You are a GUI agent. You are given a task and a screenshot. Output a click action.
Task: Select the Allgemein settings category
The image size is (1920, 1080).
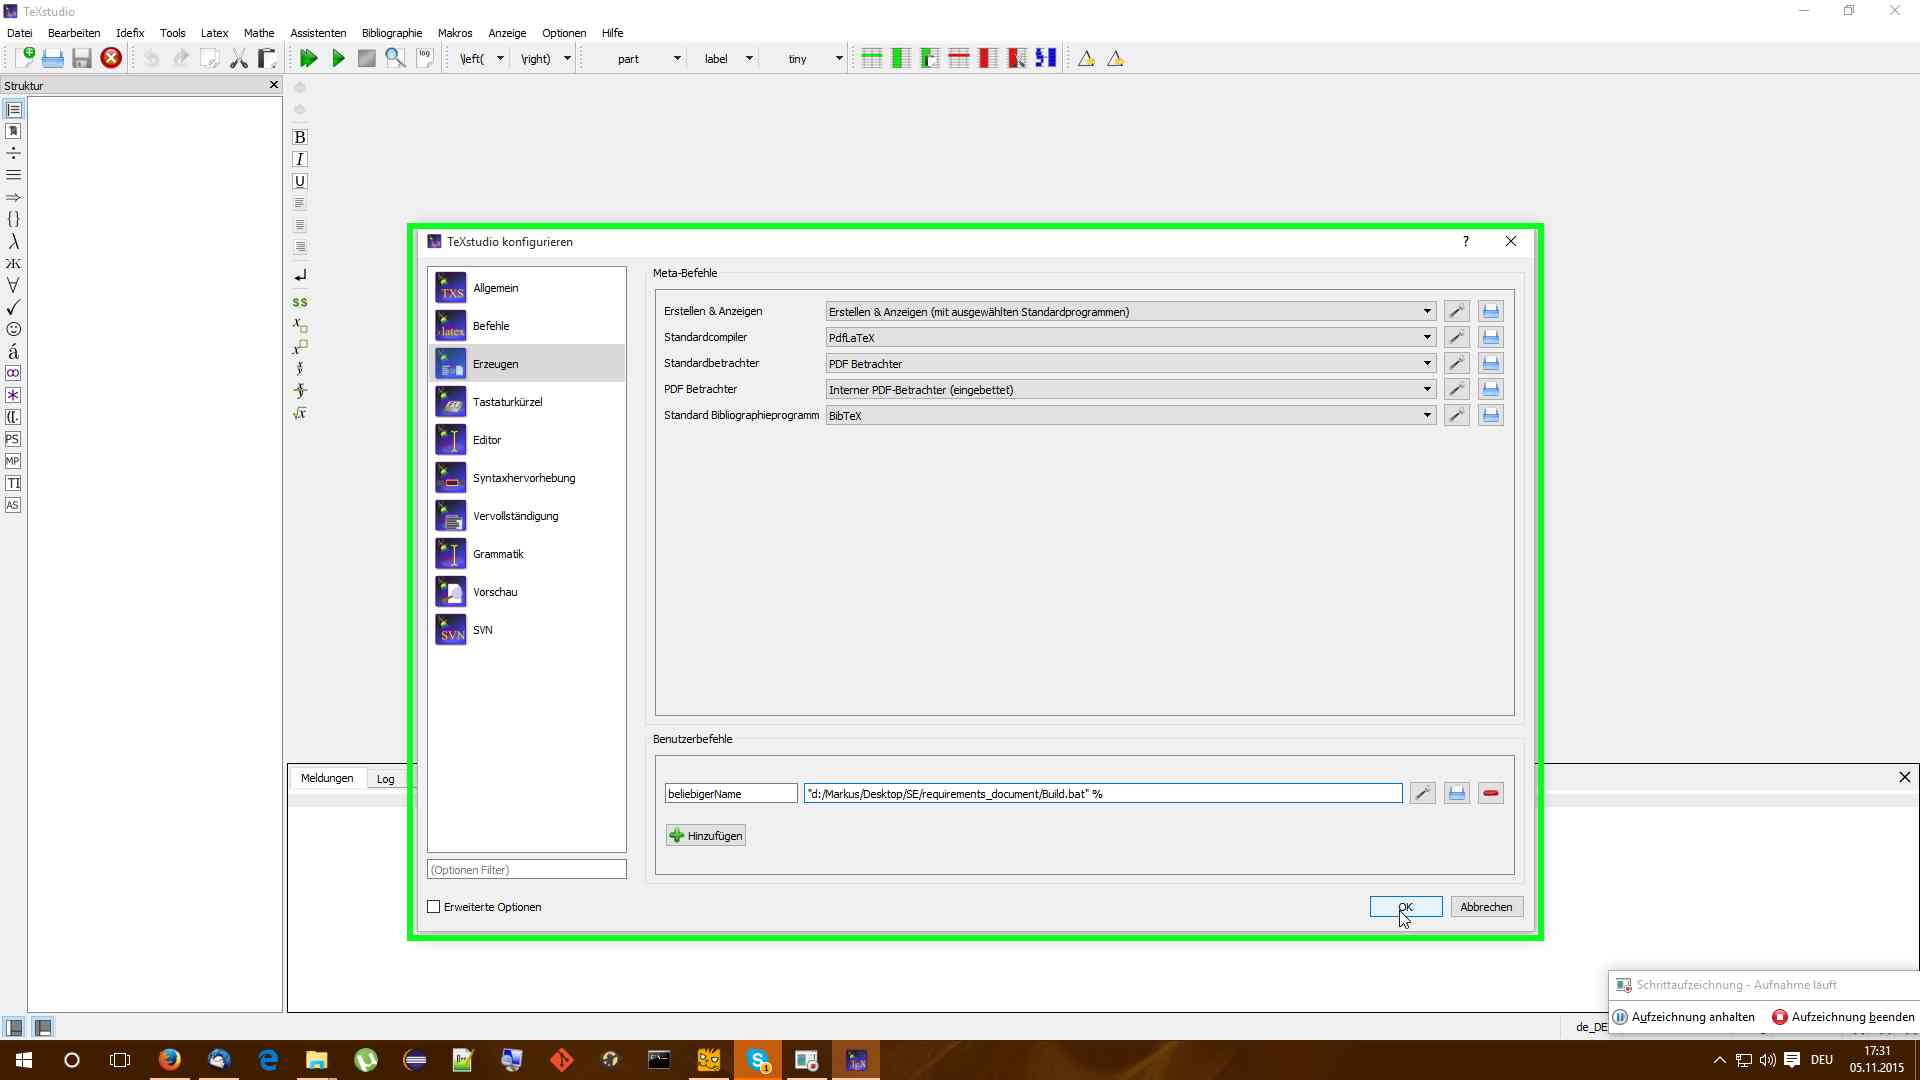(527, 288)
